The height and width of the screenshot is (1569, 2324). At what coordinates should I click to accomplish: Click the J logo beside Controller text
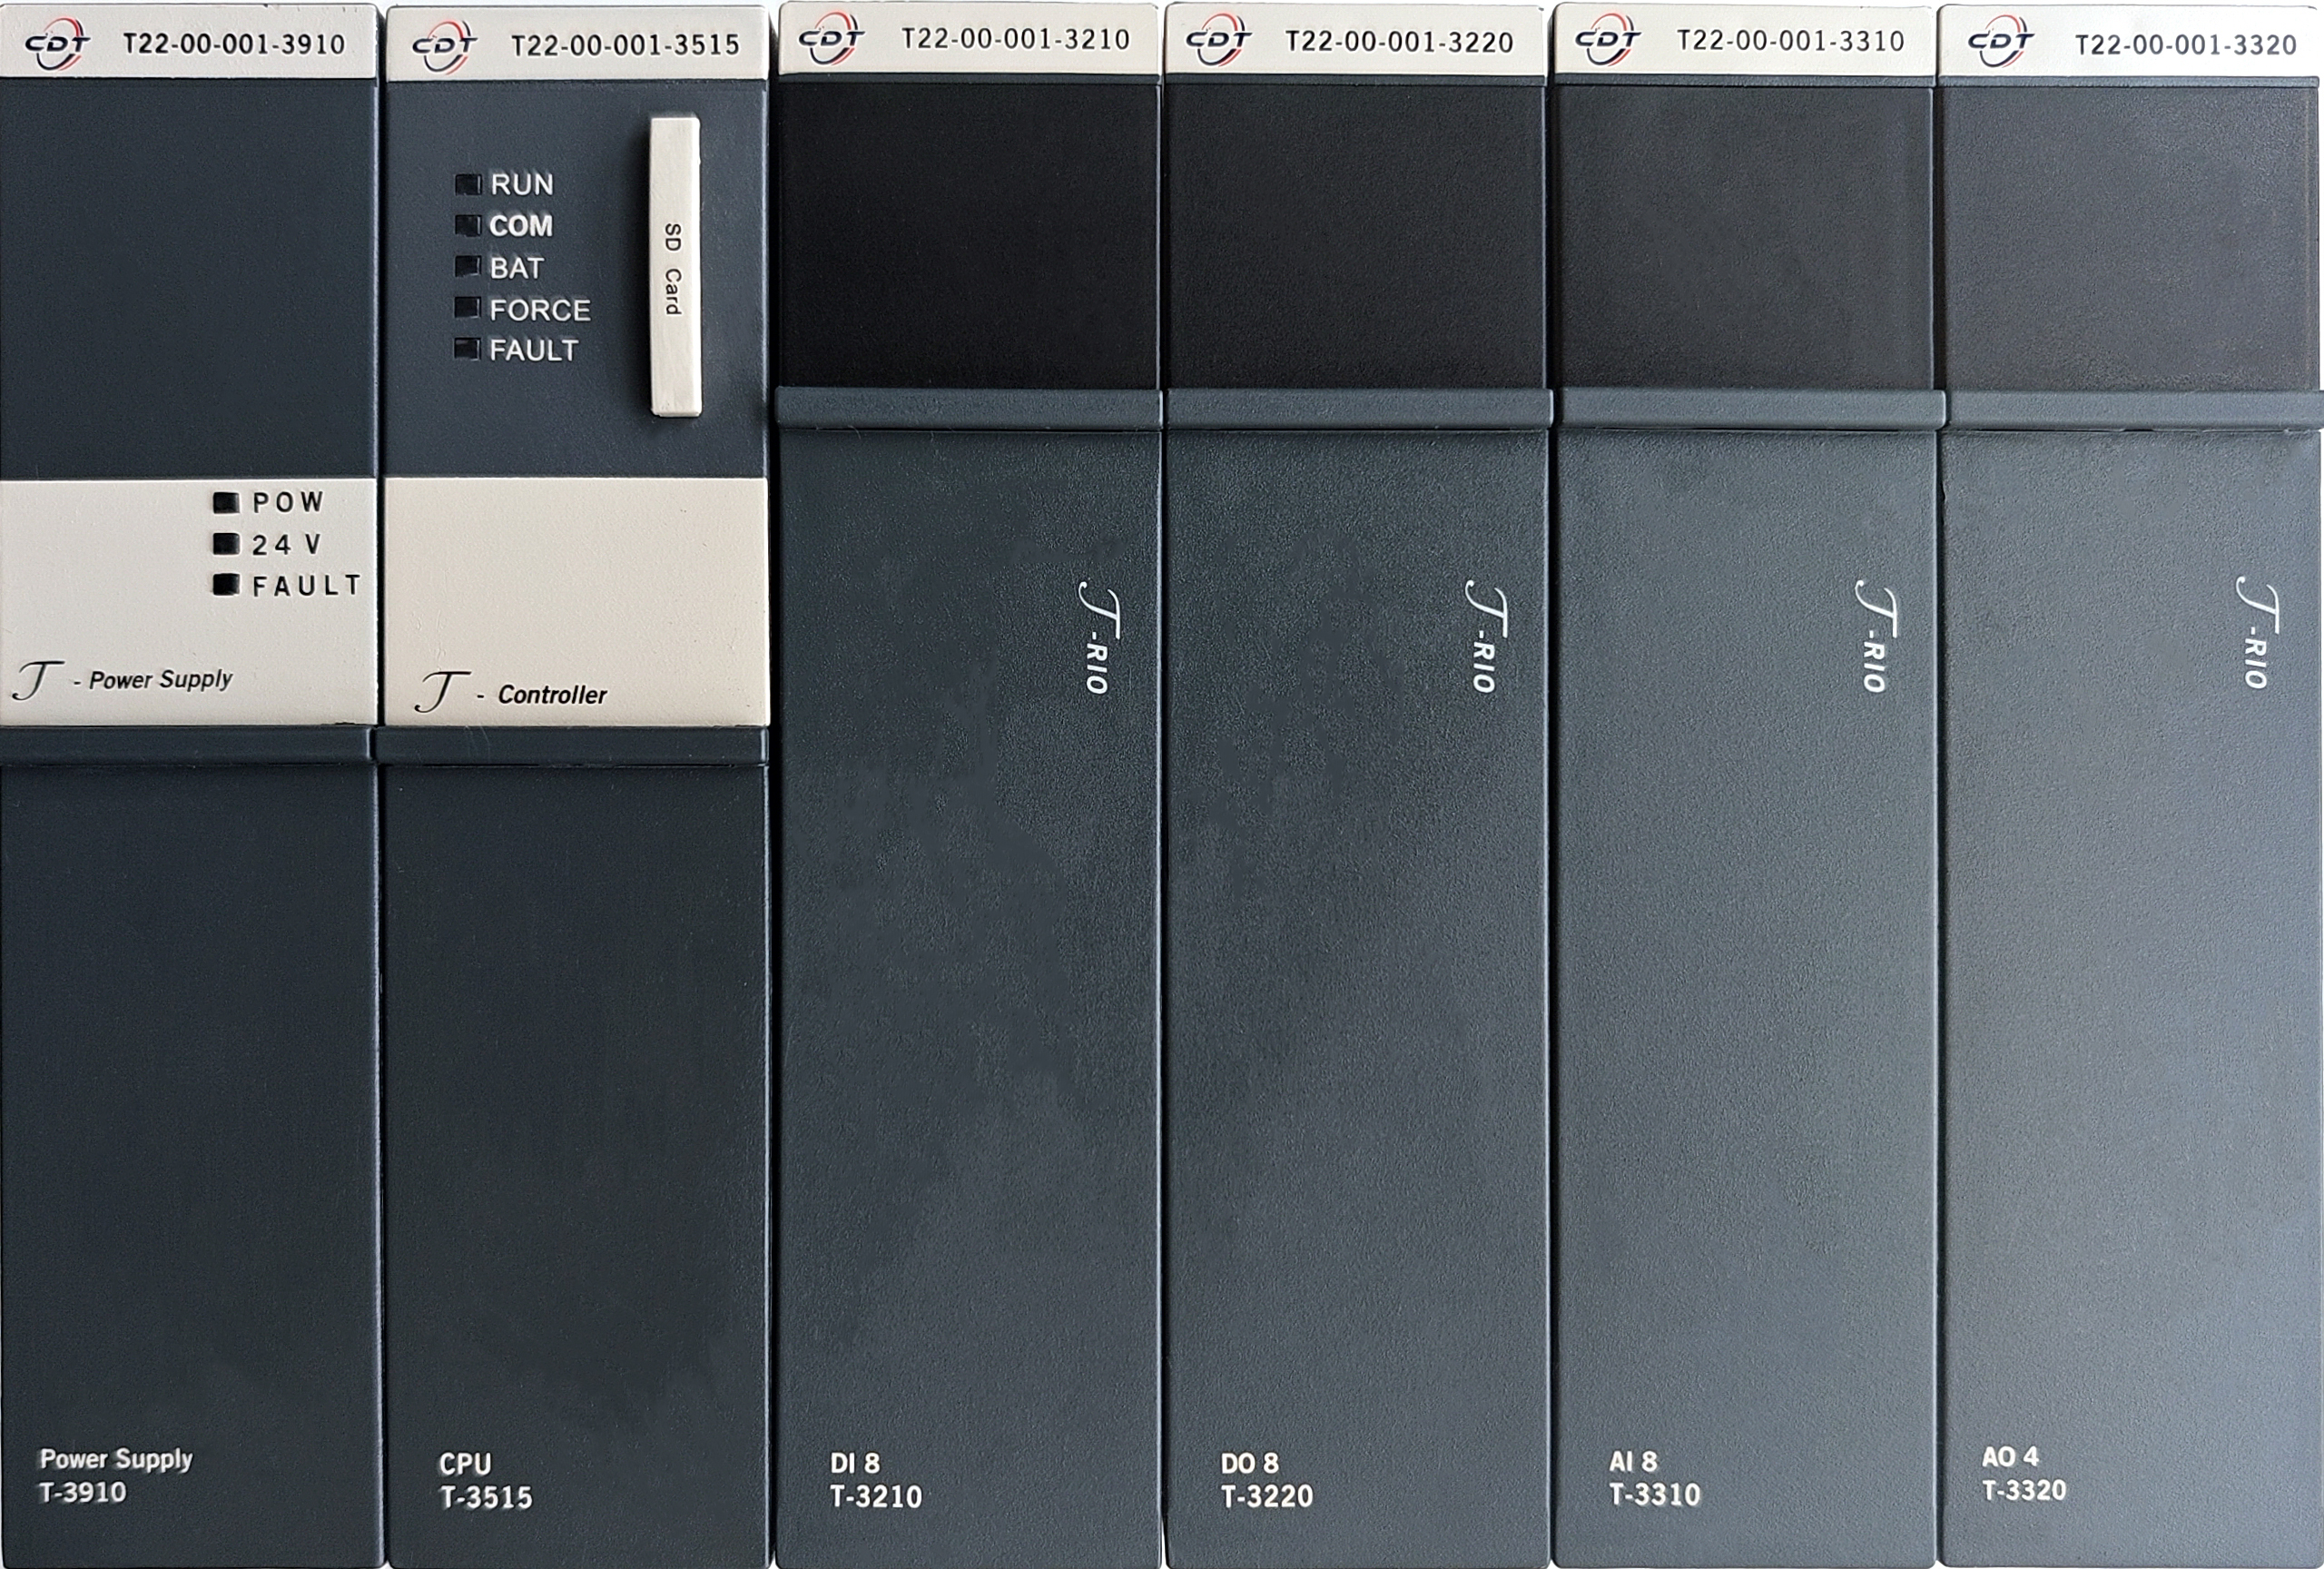441,692
